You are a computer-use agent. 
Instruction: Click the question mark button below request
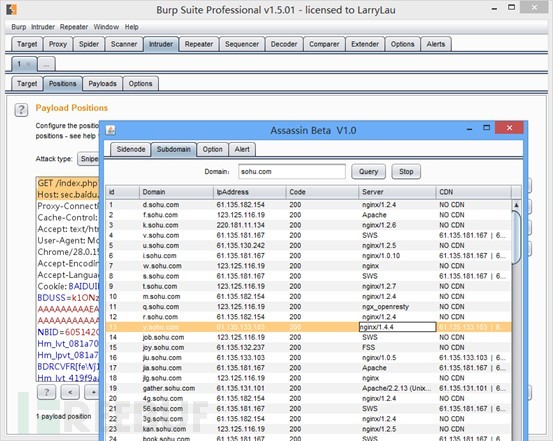tap(46, 392)
